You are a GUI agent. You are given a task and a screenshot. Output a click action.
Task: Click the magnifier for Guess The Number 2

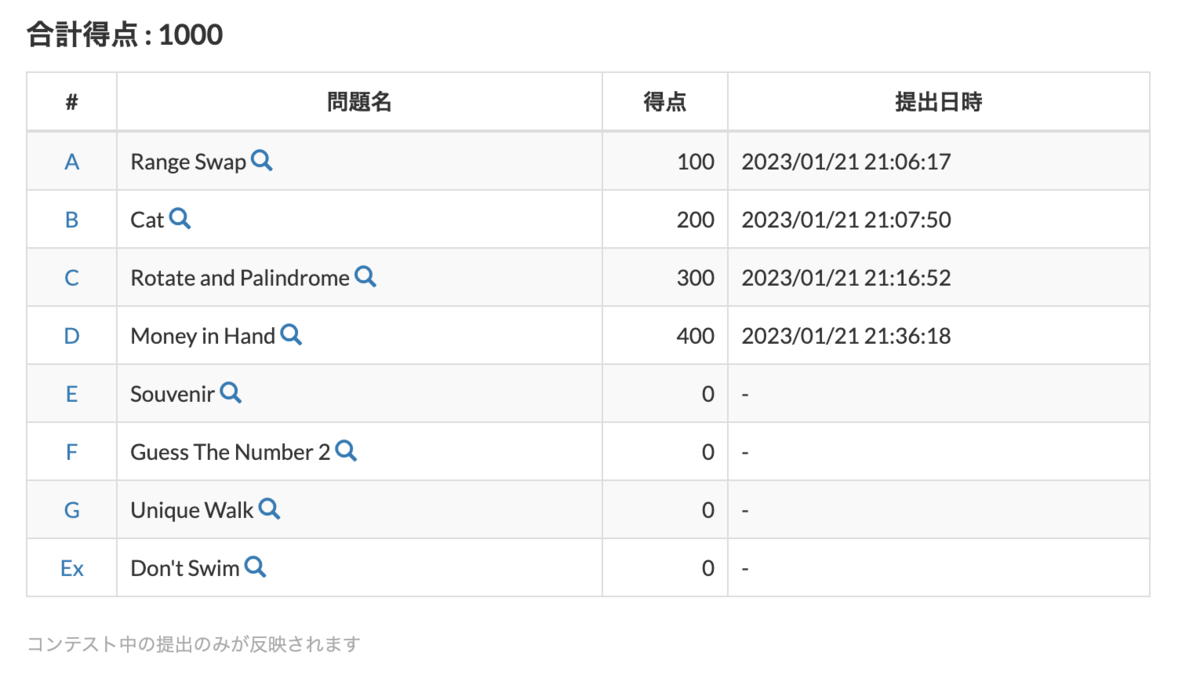click(x=347, y=452)
